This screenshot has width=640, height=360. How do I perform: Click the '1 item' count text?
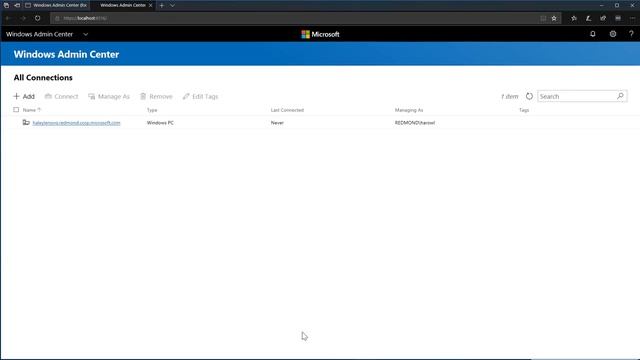click(509, 97)
